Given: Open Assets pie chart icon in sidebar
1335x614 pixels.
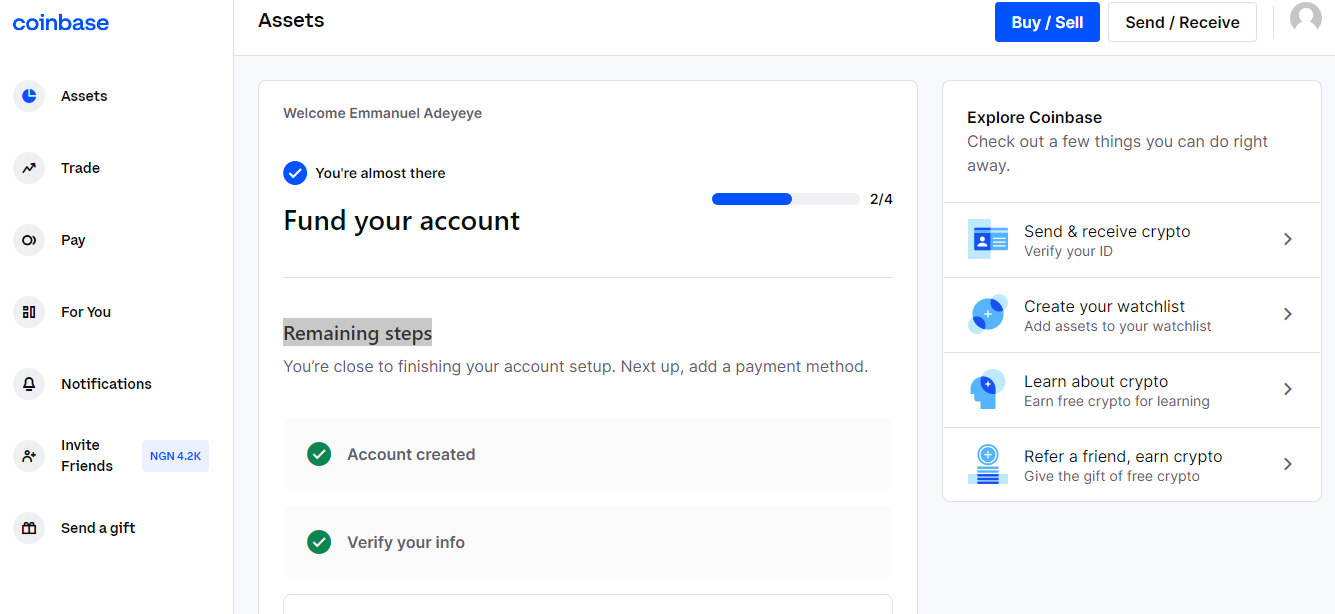Looking at the screenshot, I should pyautogui.click(x=29, y=96).
